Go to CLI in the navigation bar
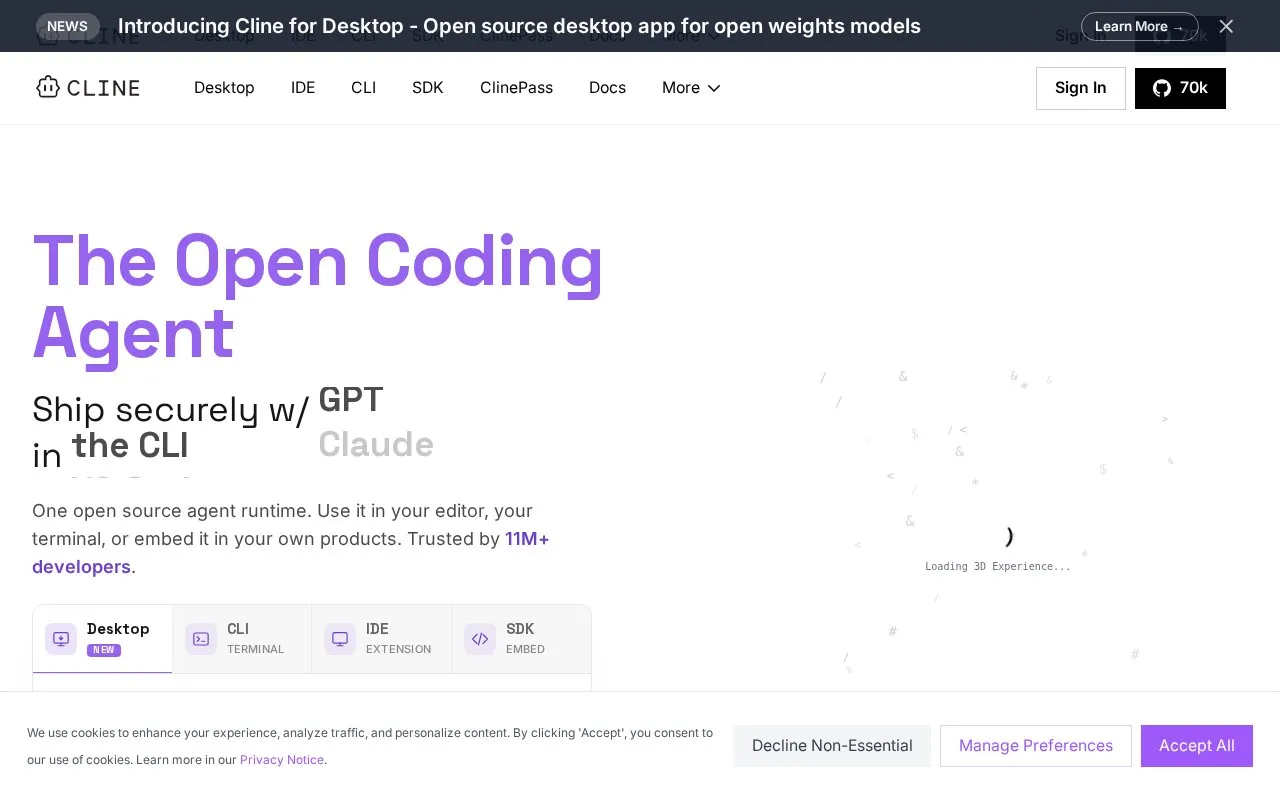Viewport: 1280px width, 800px height. [x=364, y=88]
